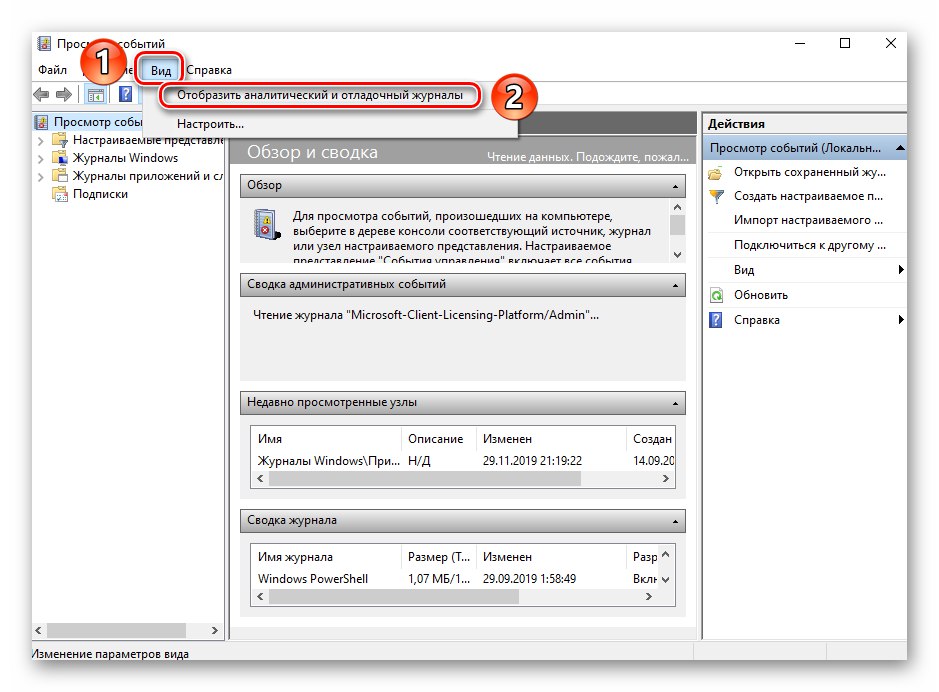Click Подключиться к другому компьютеру action
939x692 pixels.
click(810, 244)
